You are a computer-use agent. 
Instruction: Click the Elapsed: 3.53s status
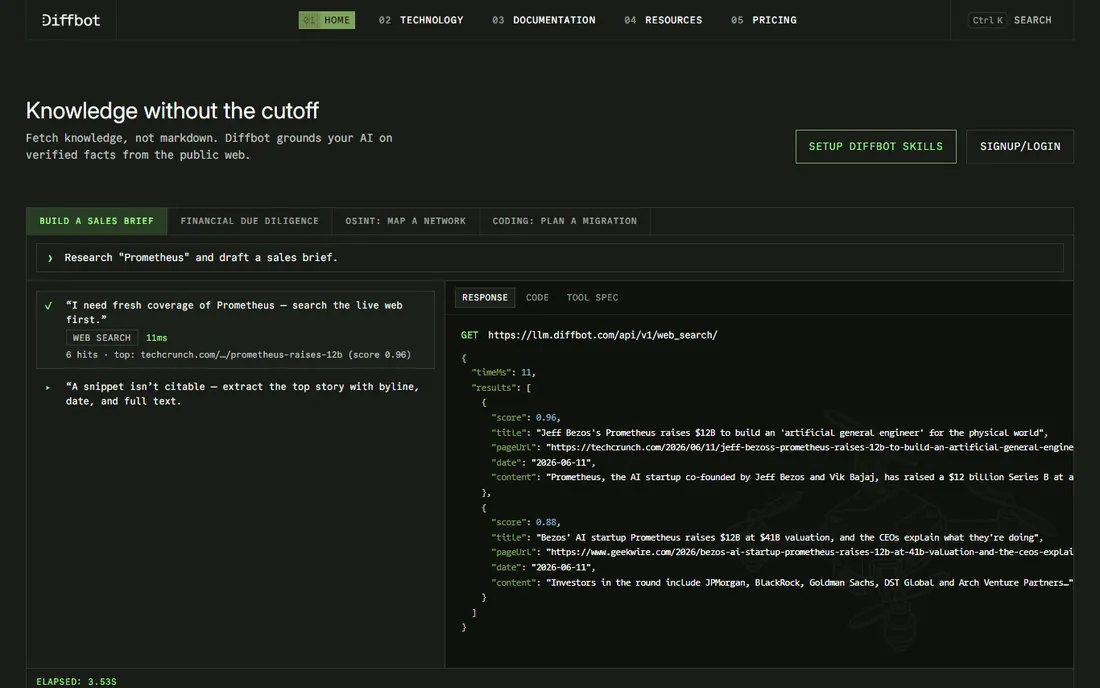tap(76, 682)
